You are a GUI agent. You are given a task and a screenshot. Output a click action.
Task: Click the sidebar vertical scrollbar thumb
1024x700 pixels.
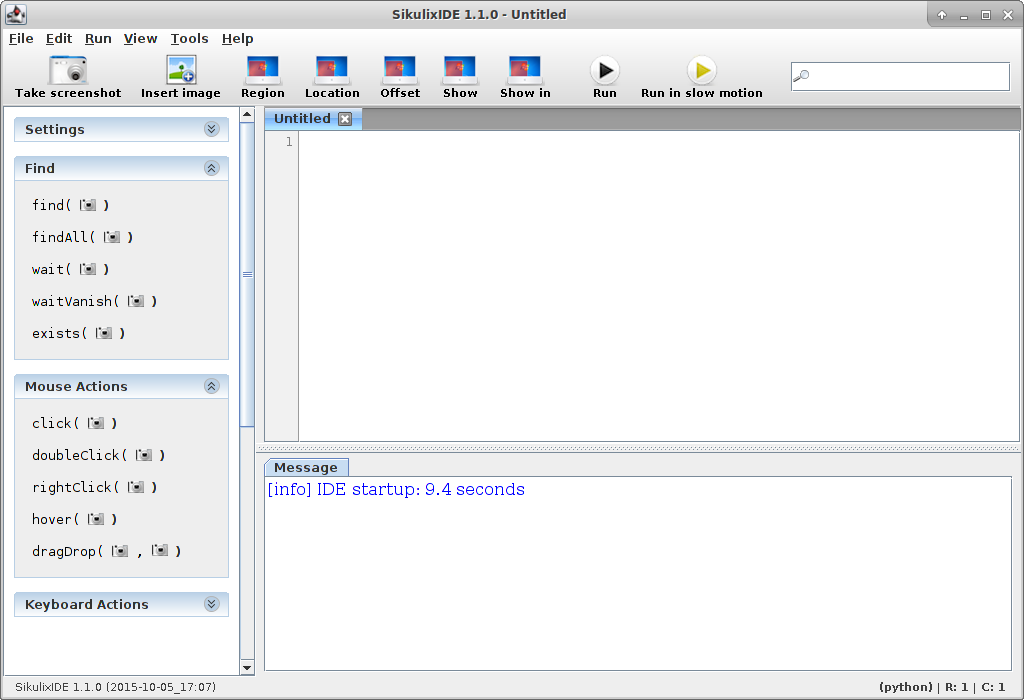pyautogui.click(x=247, y=274)
